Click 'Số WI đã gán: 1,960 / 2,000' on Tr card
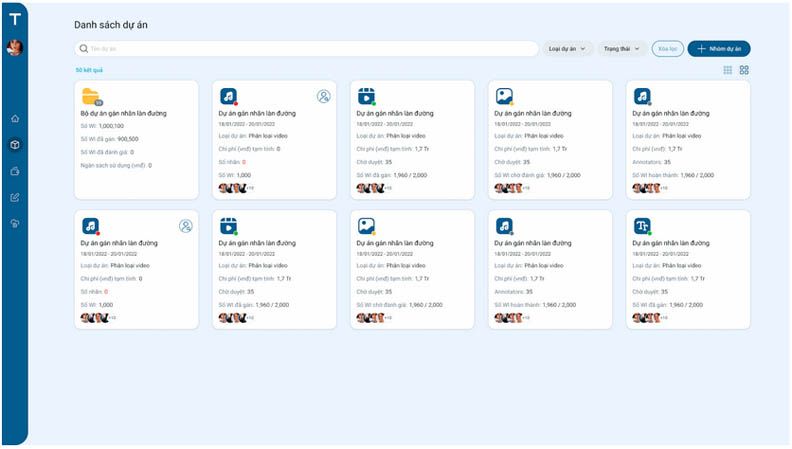Viewport: 792px width, 449px height. pos(668,305)
